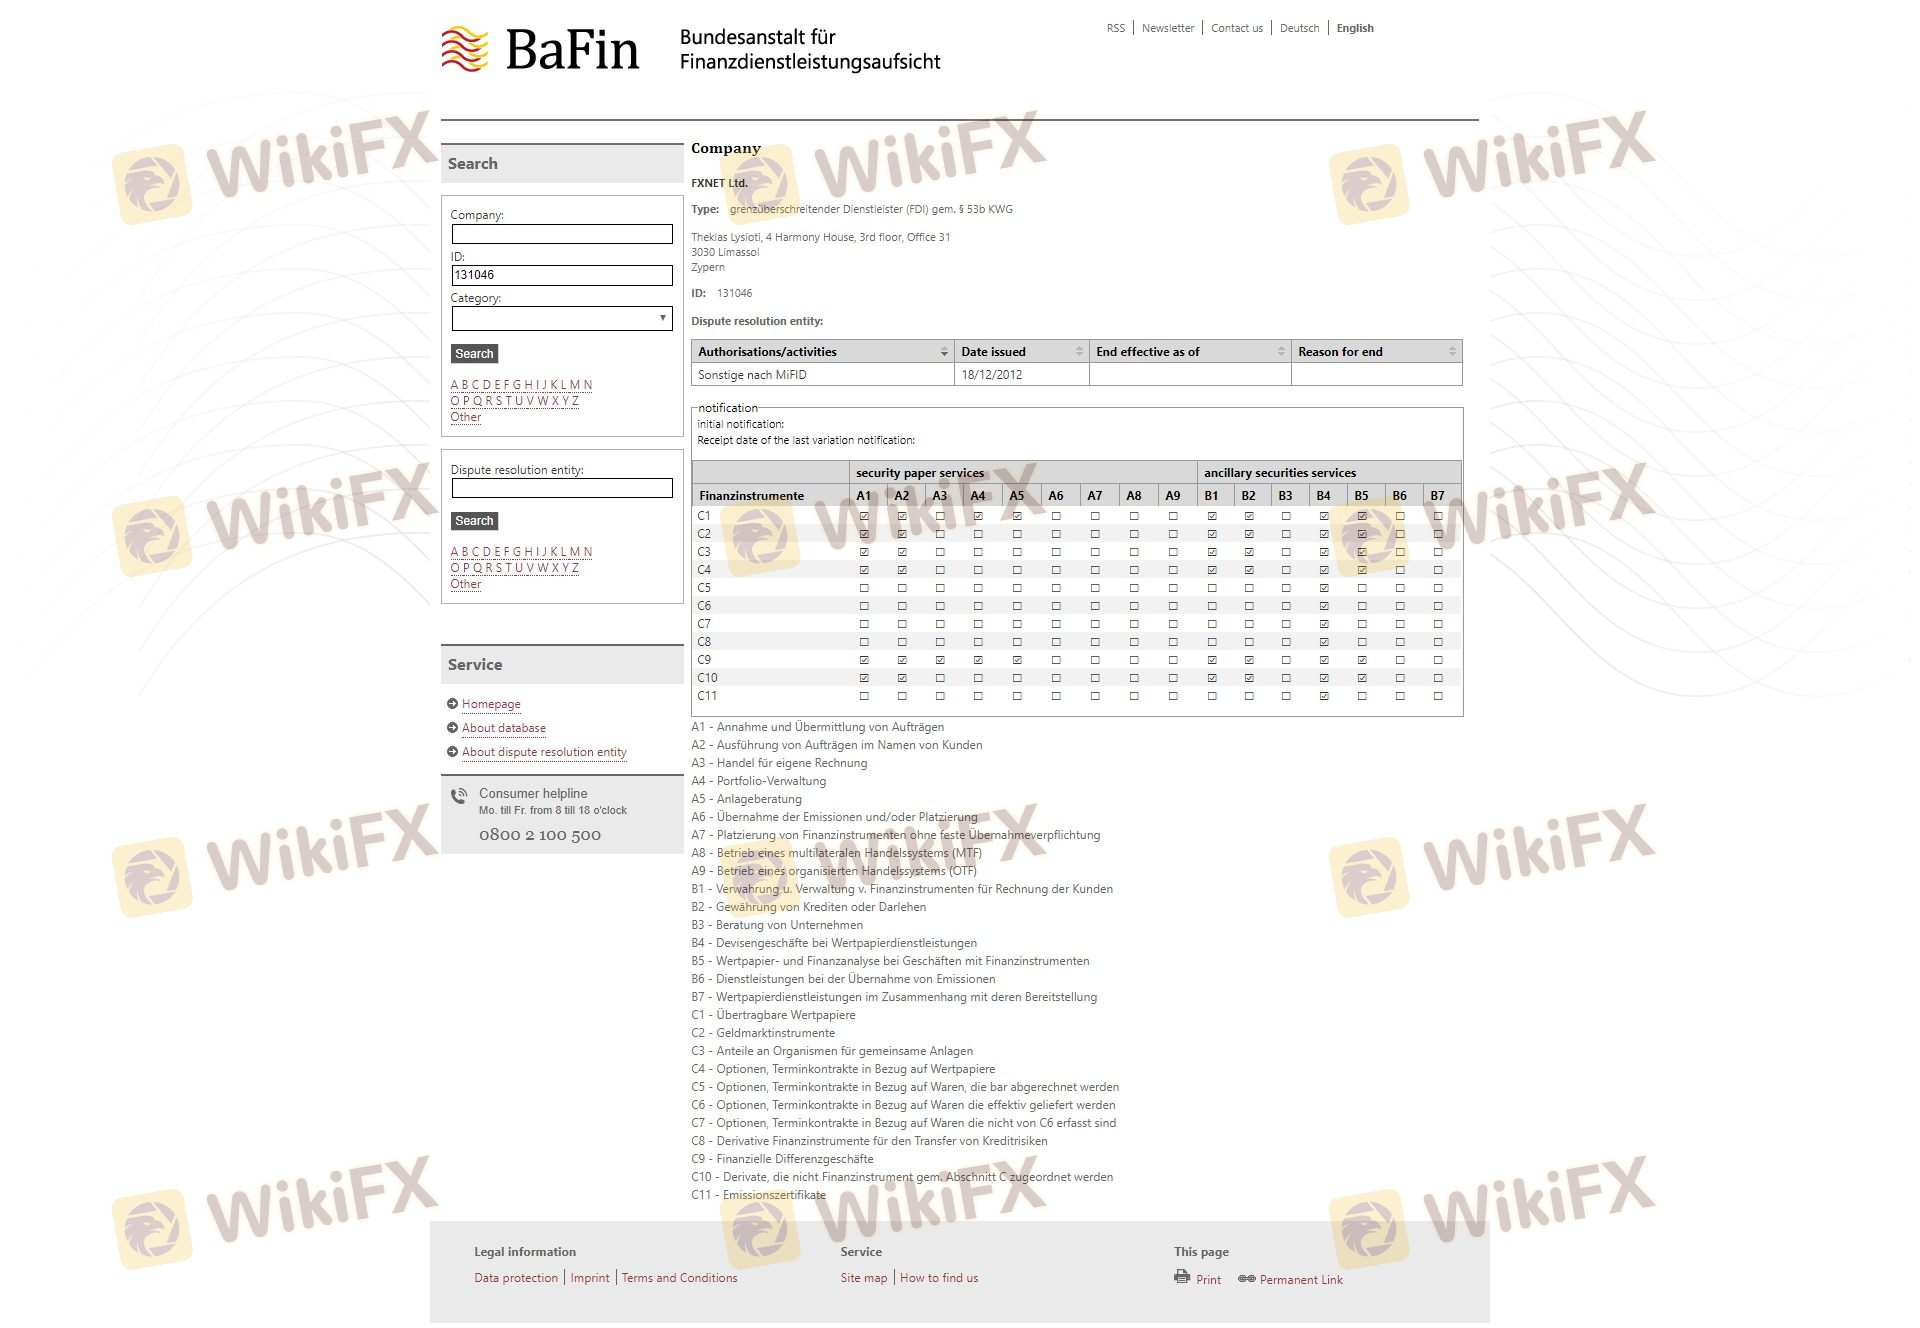Screen dimensions: 1920x1328
Task: Click the Consumer helpline phone icon
Action: tap(458, 797)
